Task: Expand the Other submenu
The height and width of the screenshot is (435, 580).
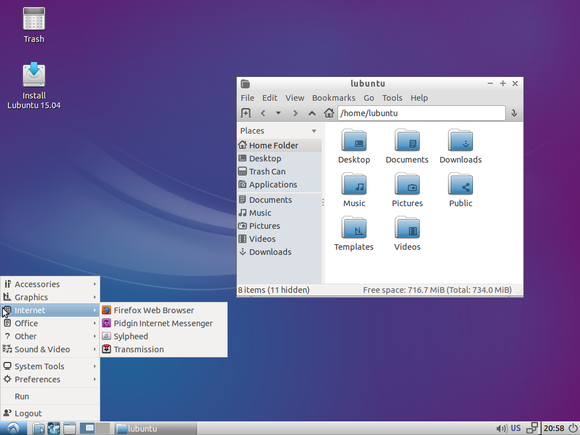Action: pos(50,336)
